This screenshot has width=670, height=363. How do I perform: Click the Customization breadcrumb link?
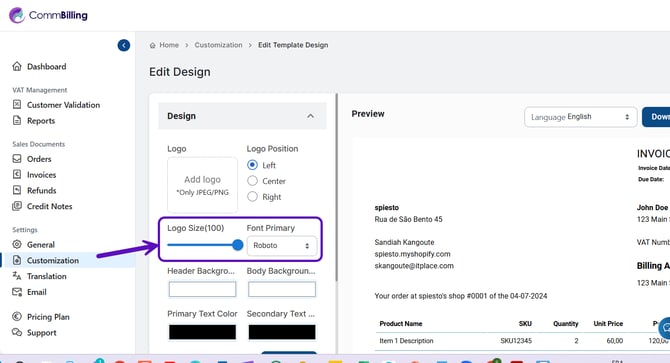218,45
